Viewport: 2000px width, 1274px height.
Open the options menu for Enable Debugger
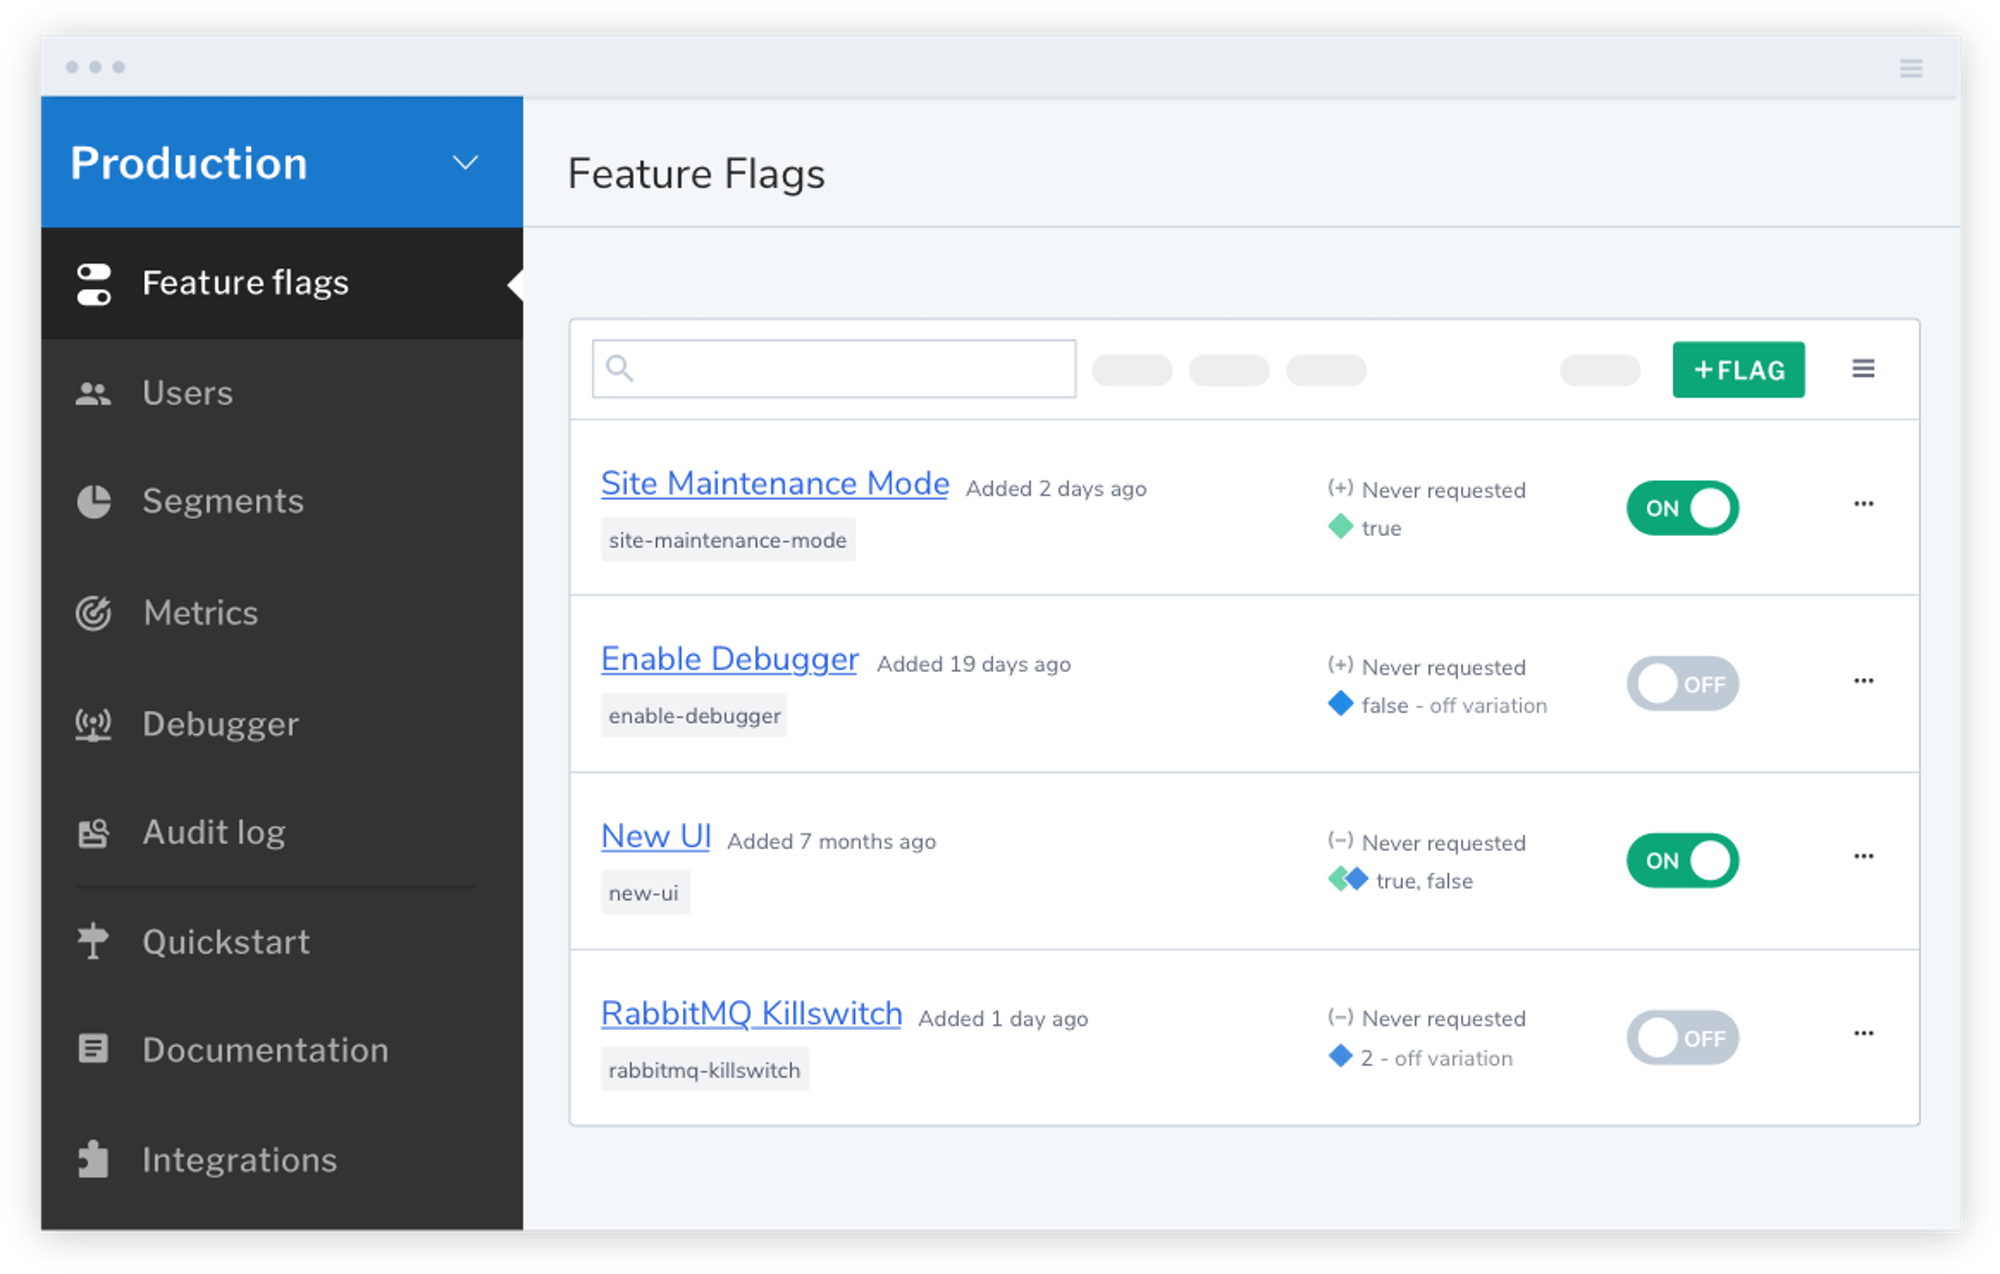(1864, 681)
